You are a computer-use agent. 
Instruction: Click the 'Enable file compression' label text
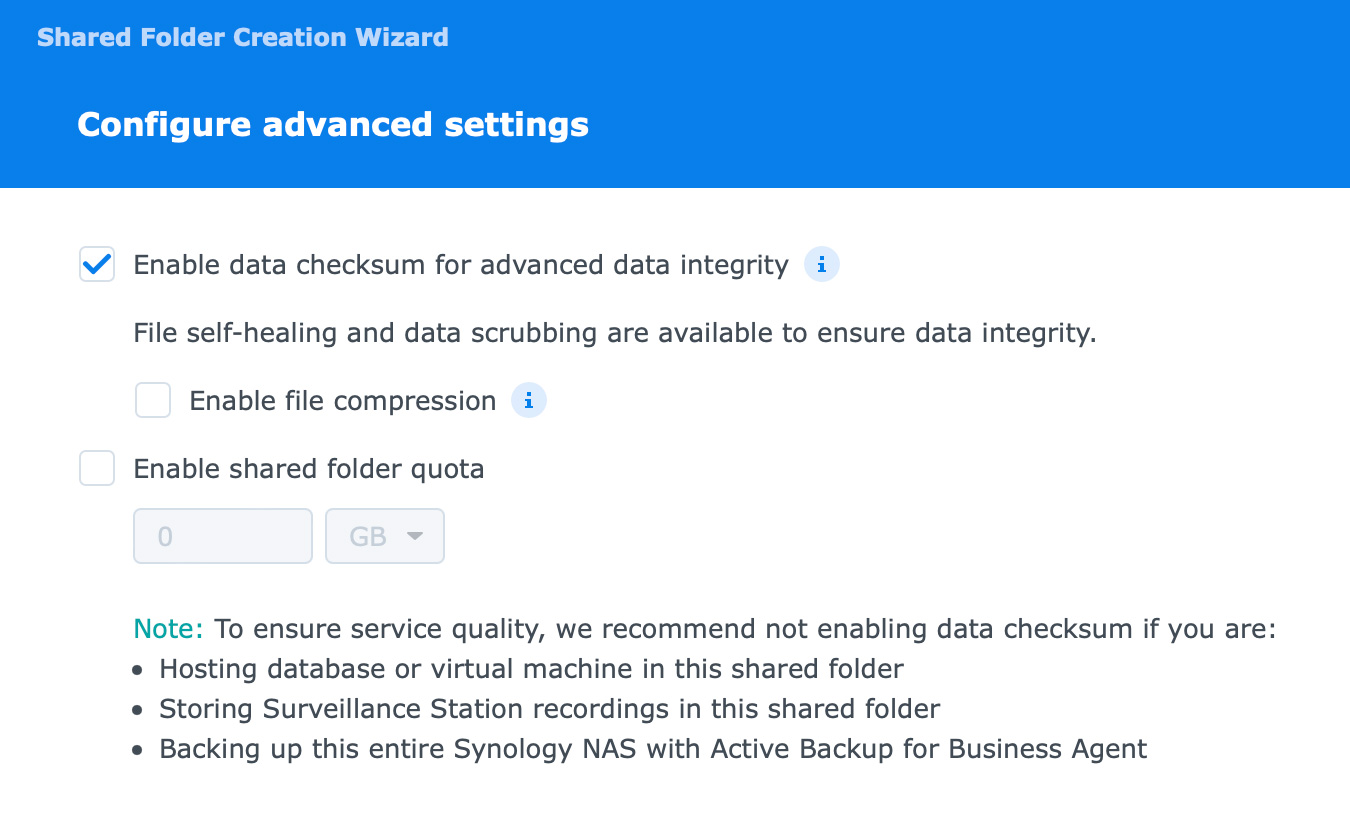click(342, 401)
